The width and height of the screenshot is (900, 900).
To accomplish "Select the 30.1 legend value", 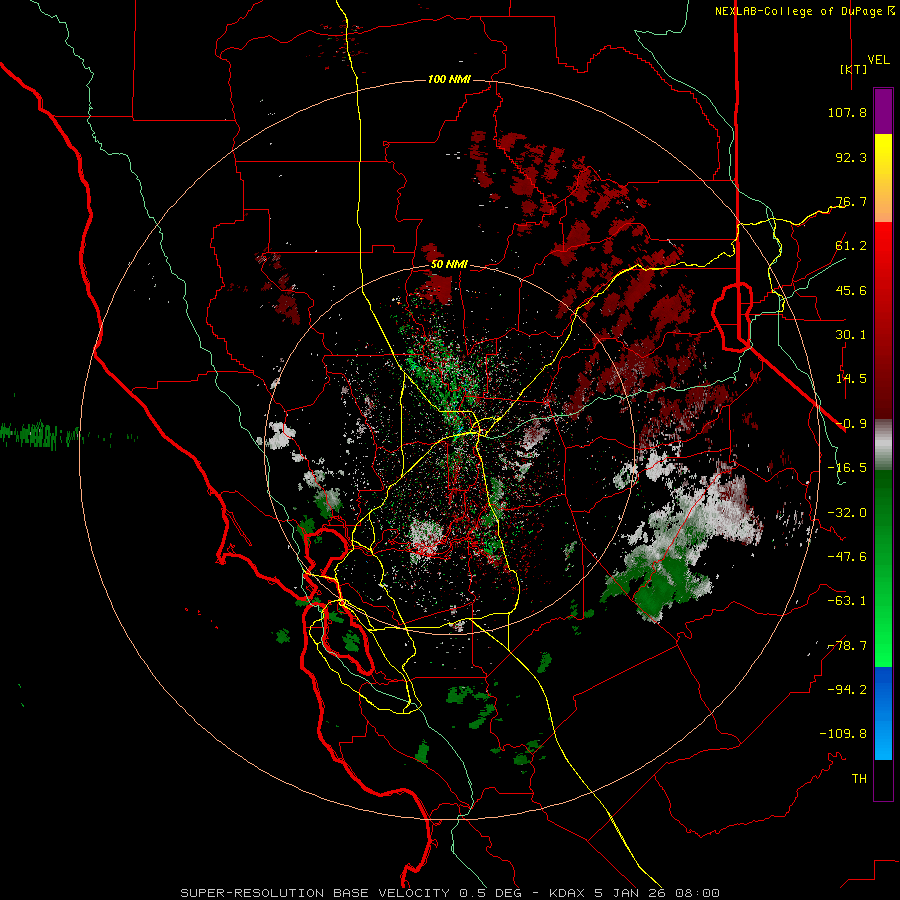I will [851, 335].
